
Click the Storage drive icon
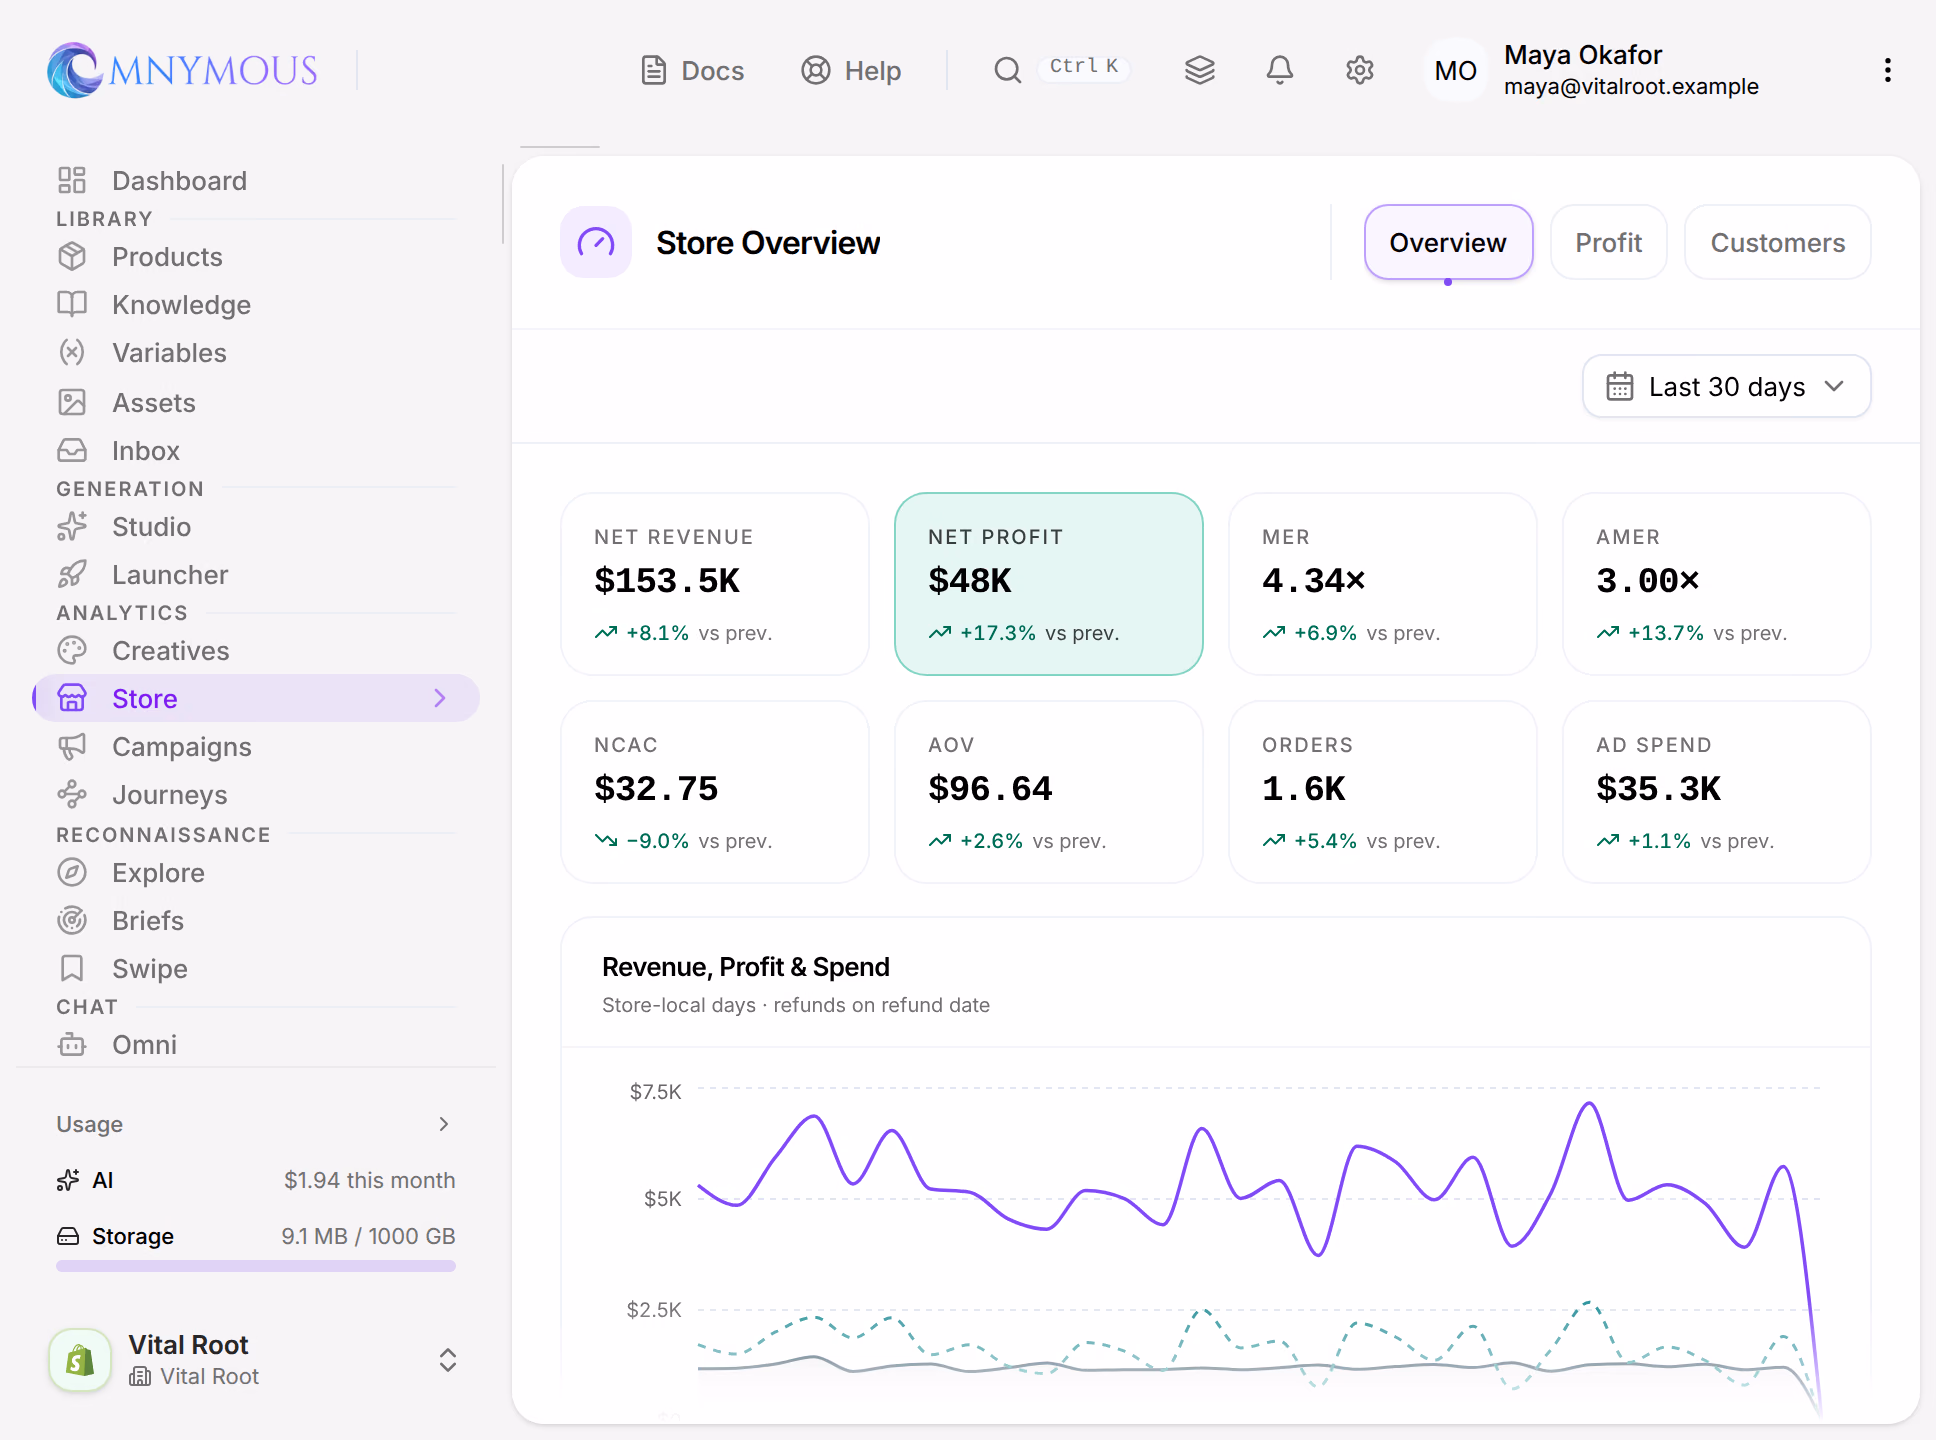click(x=68, y=1236)
